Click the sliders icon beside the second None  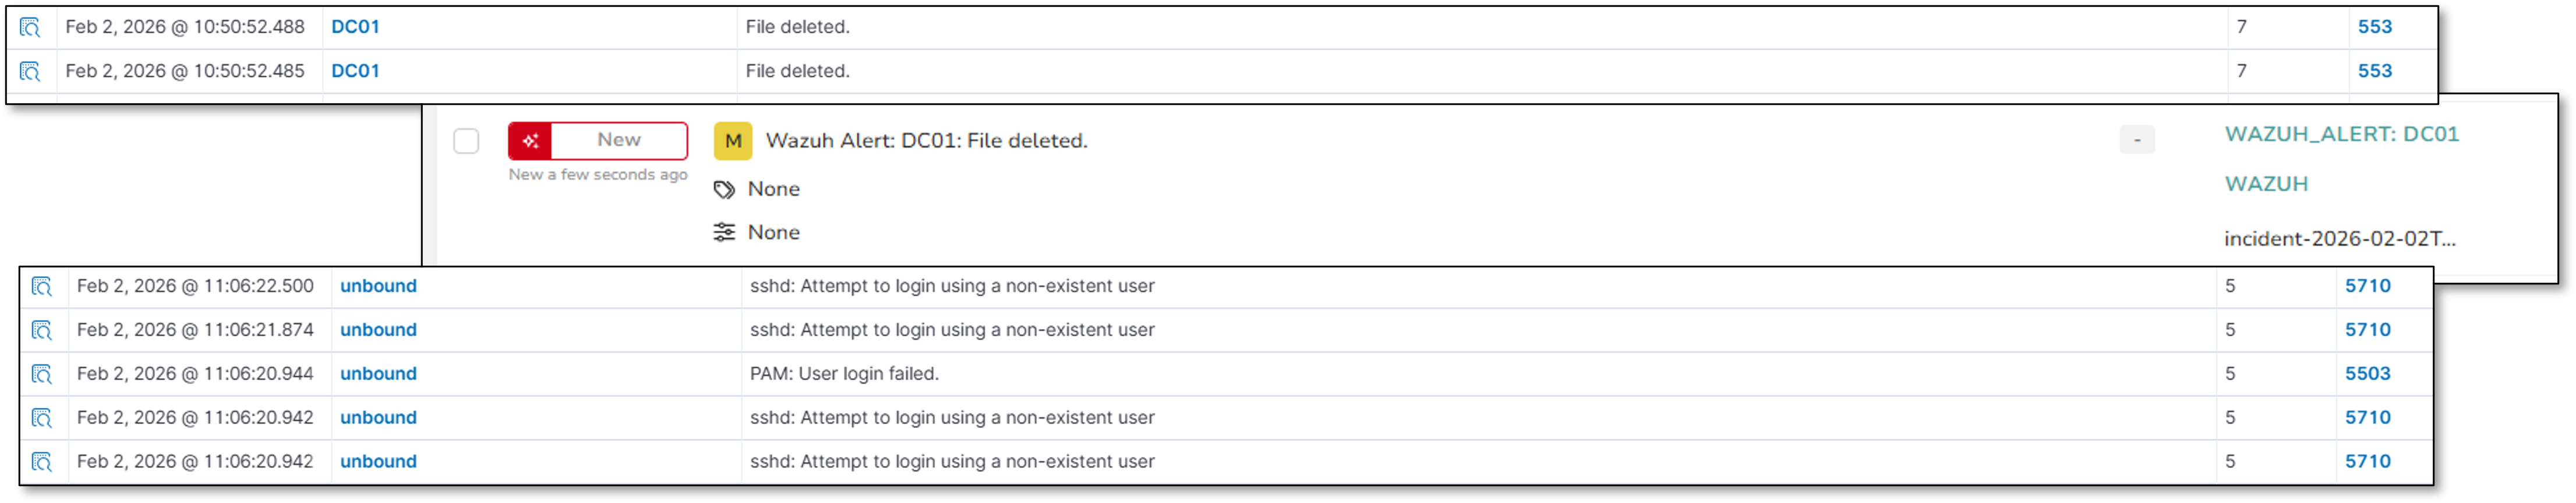[x=724, y=233]
